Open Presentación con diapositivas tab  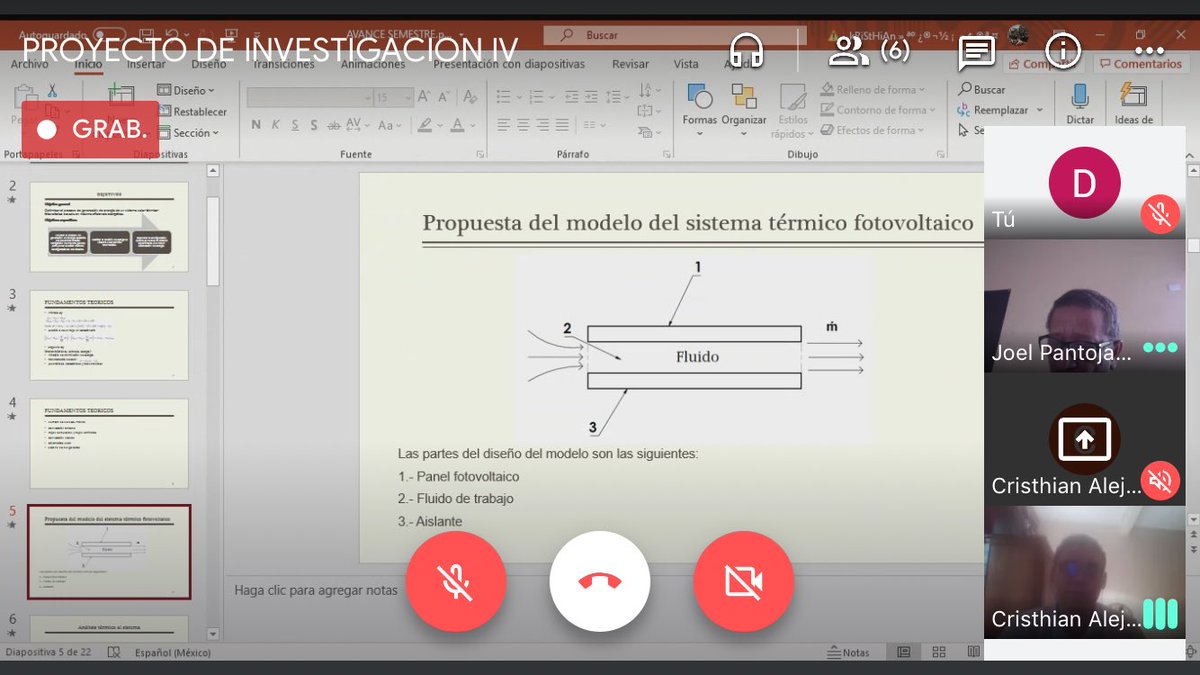509,64
